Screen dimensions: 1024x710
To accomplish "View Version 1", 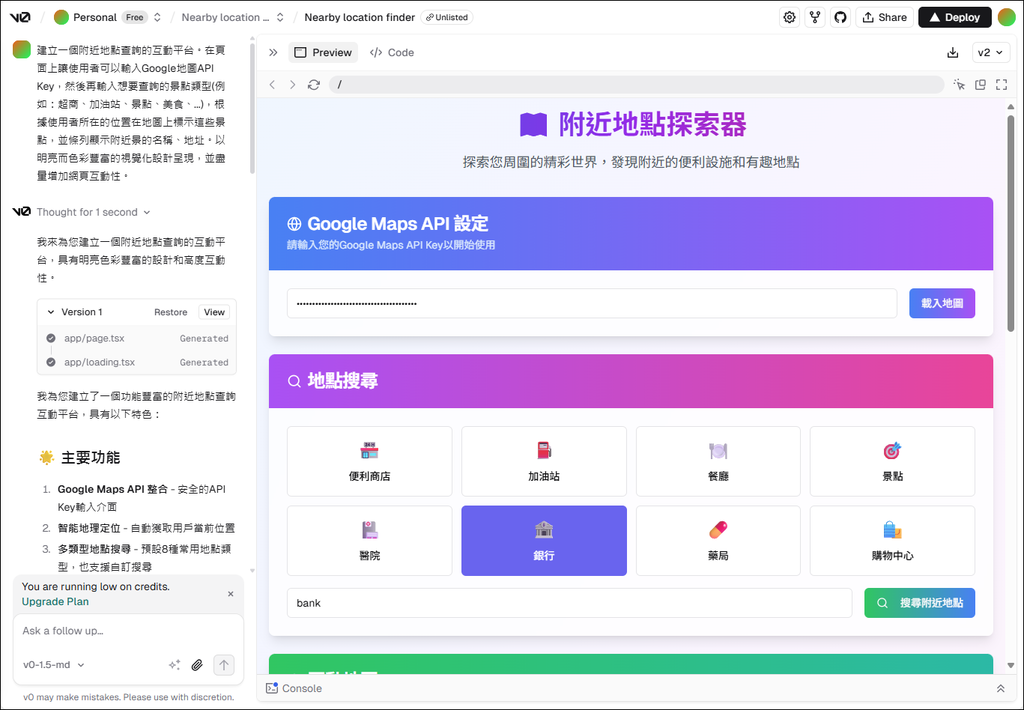I will coord(214,312).
